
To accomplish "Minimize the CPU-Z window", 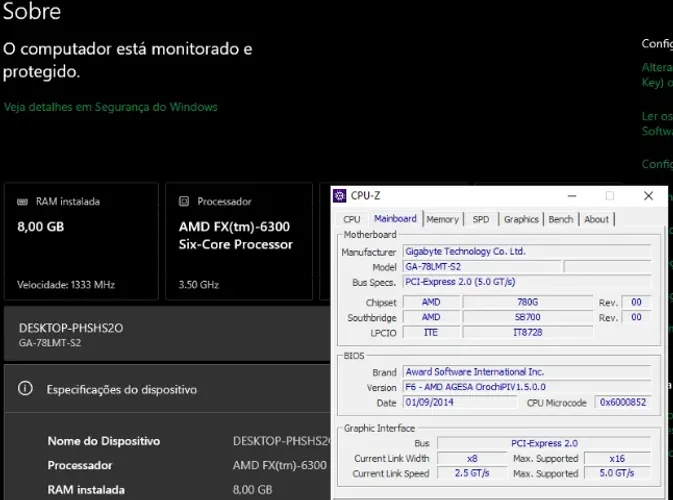I will coord(572,196).
